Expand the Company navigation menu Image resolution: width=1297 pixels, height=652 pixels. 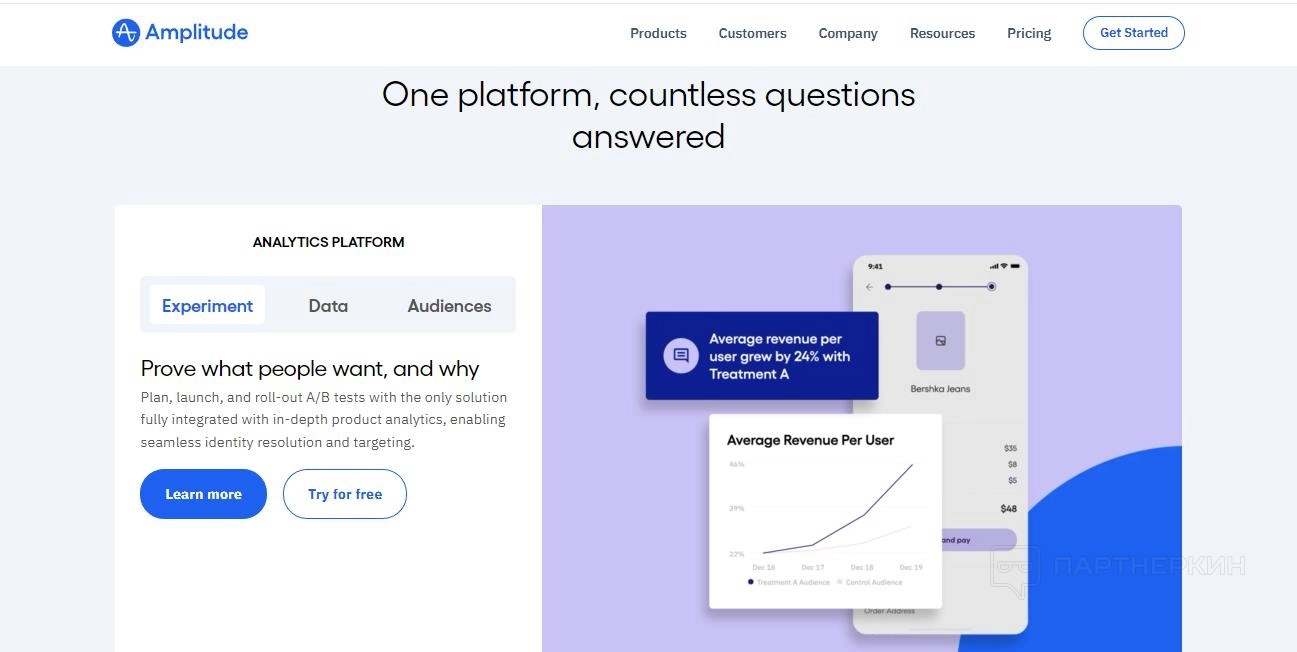pyautogui.click(x=848, y=33)
